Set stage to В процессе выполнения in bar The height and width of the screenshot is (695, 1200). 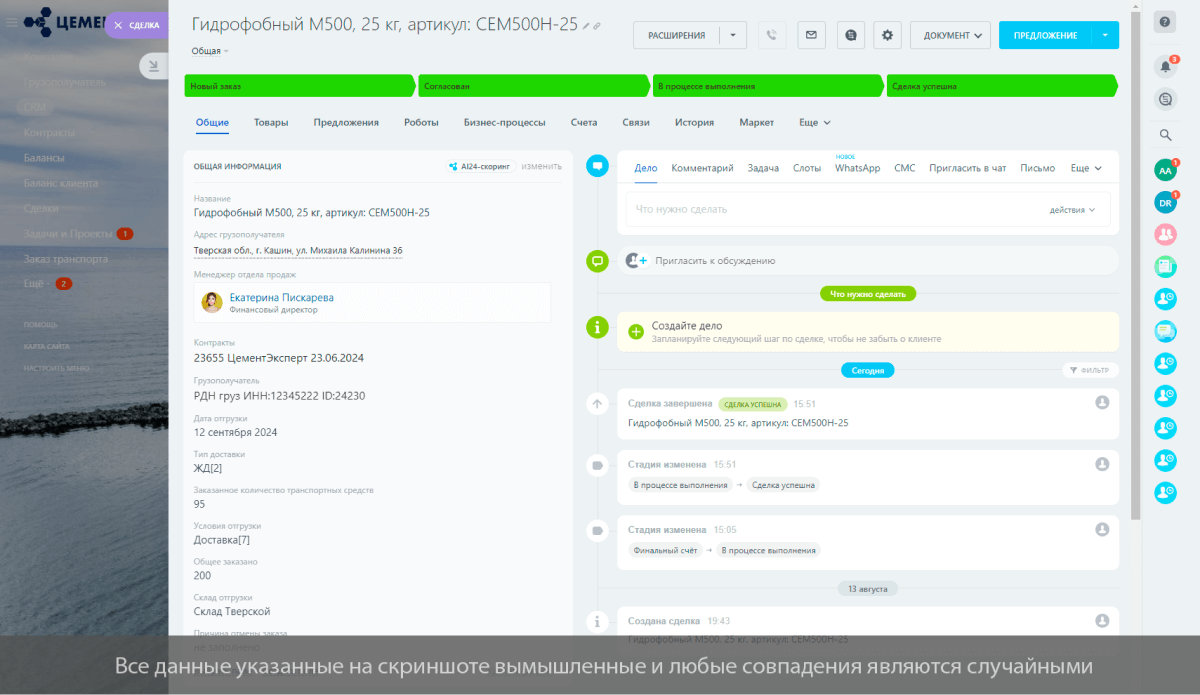click(x=768, y=86)
